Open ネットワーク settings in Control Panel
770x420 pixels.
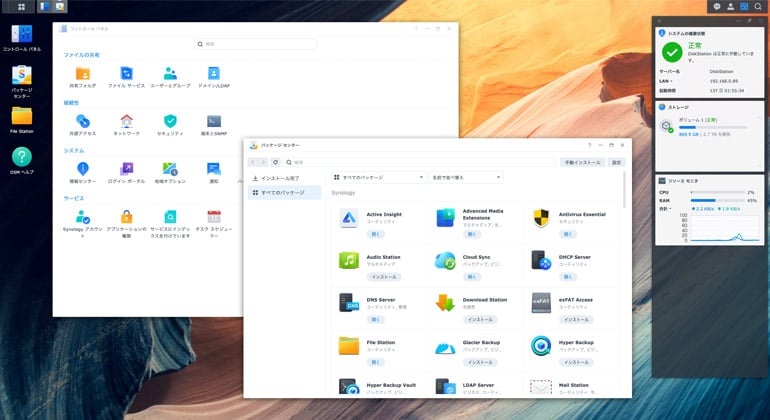(126, 121)
